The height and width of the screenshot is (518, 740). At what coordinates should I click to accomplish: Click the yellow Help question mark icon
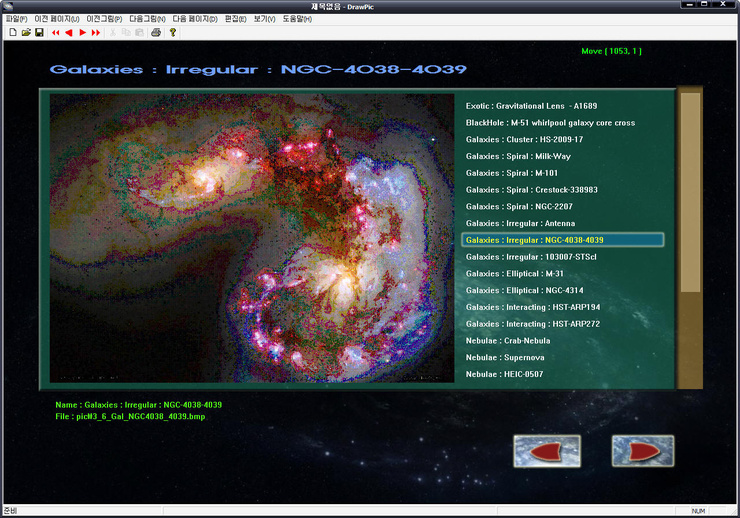(x=173, y=33)
